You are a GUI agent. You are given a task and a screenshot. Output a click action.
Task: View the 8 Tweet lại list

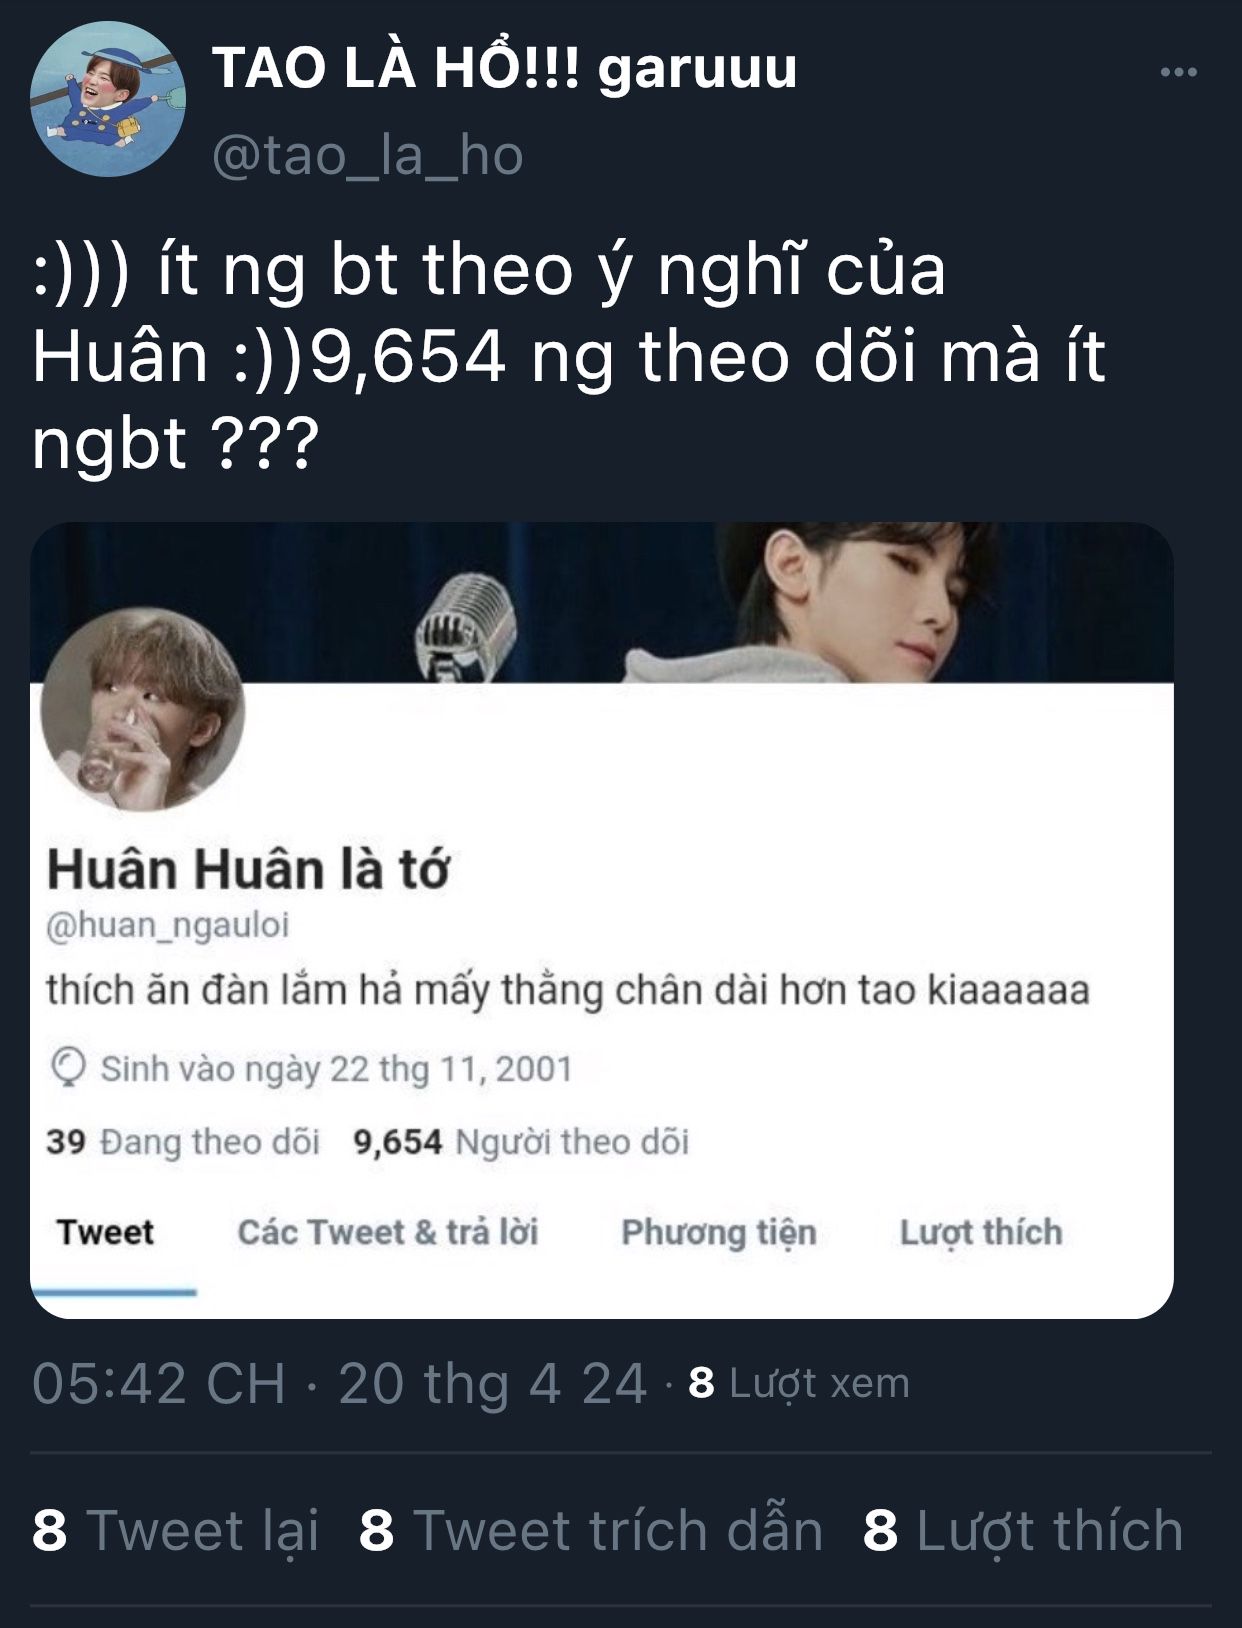[x=176, y=1531]
